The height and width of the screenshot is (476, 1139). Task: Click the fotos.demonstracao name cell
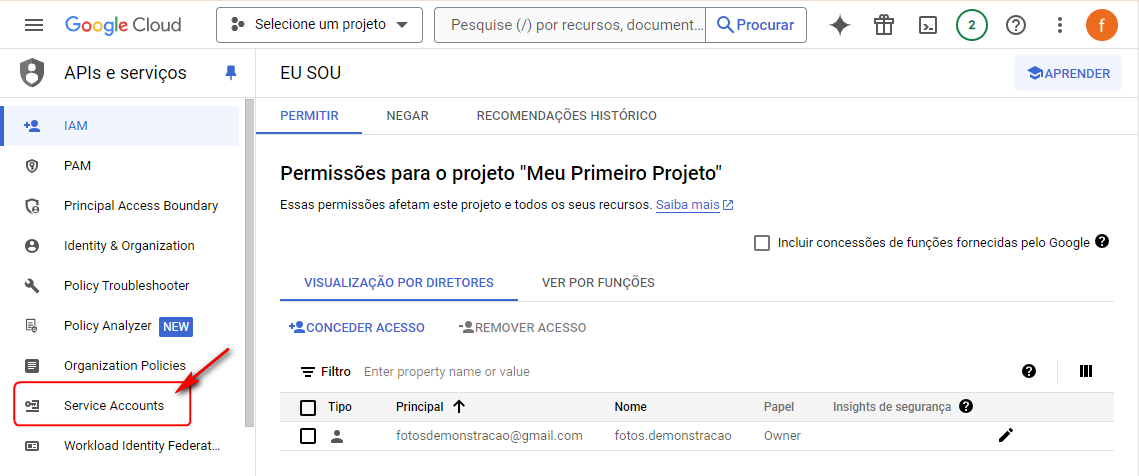(x=673, y=436)
